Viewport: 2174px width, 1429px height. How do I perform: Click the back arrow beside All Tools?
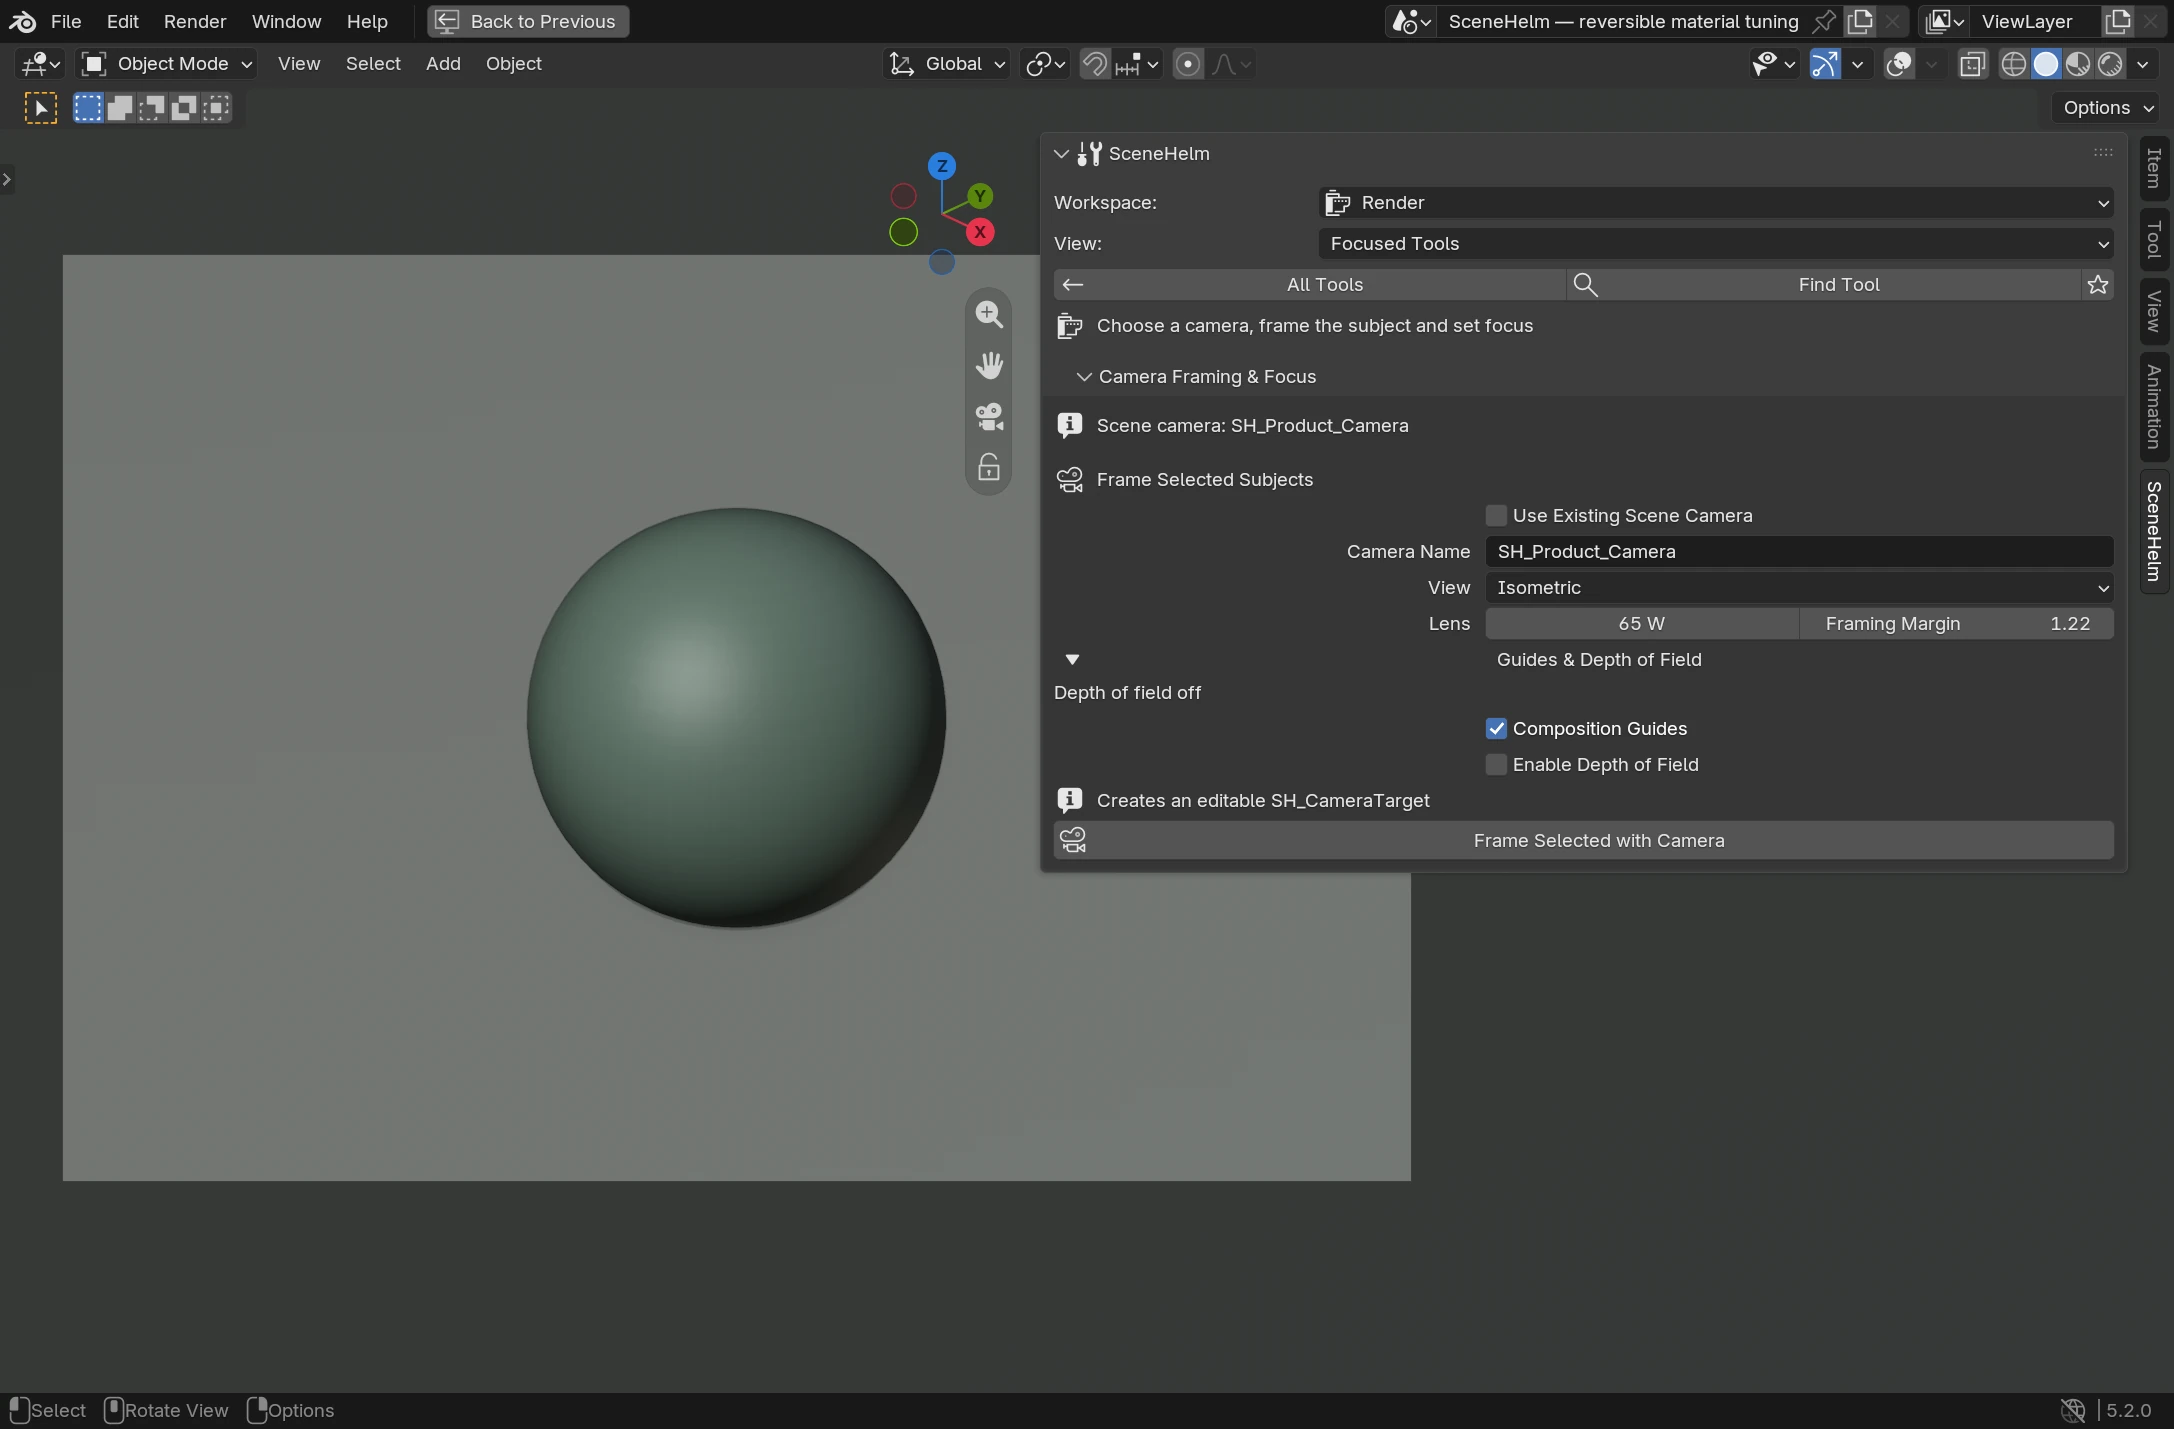click(x=1072, y=285)
